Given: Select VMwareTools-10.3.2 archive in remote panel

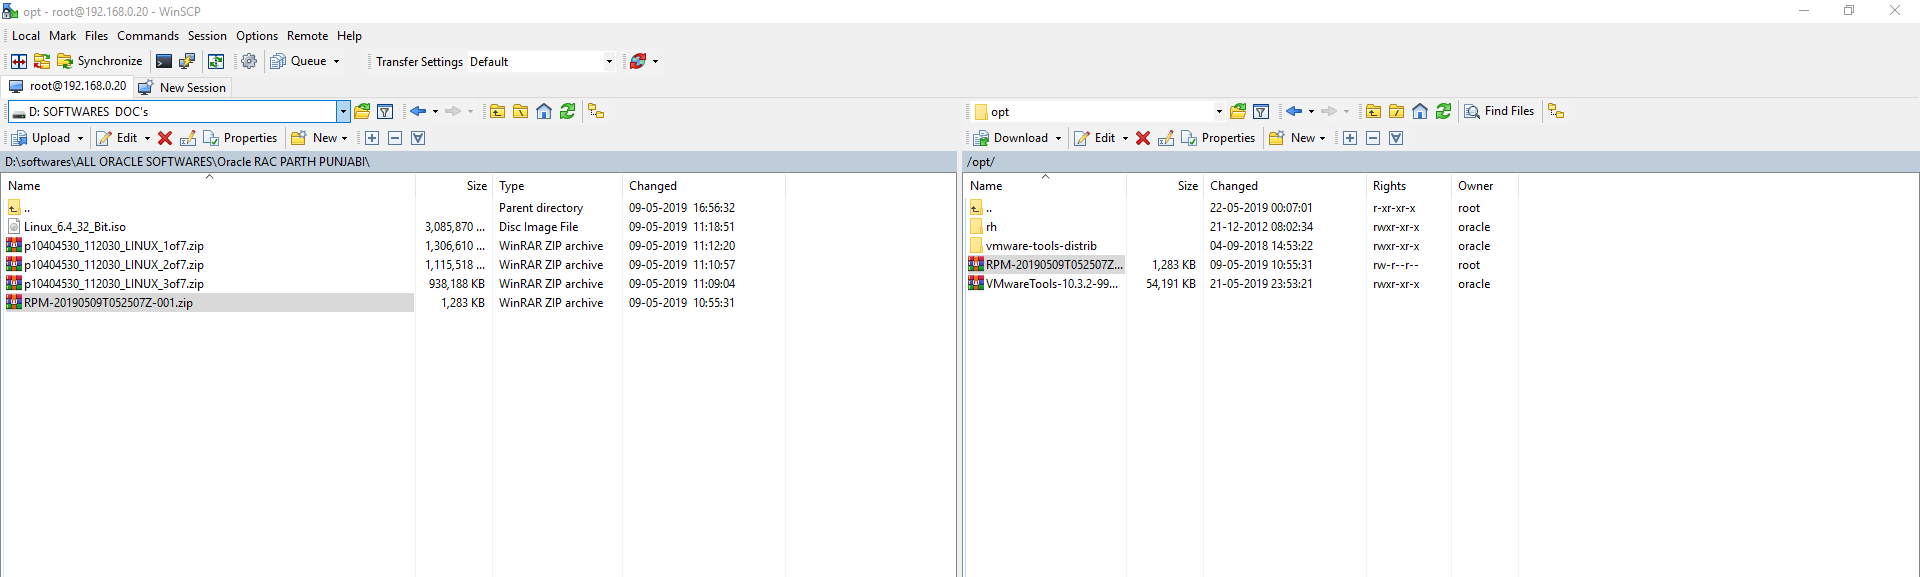Looking at the screenshot, I should point(1052,284).
